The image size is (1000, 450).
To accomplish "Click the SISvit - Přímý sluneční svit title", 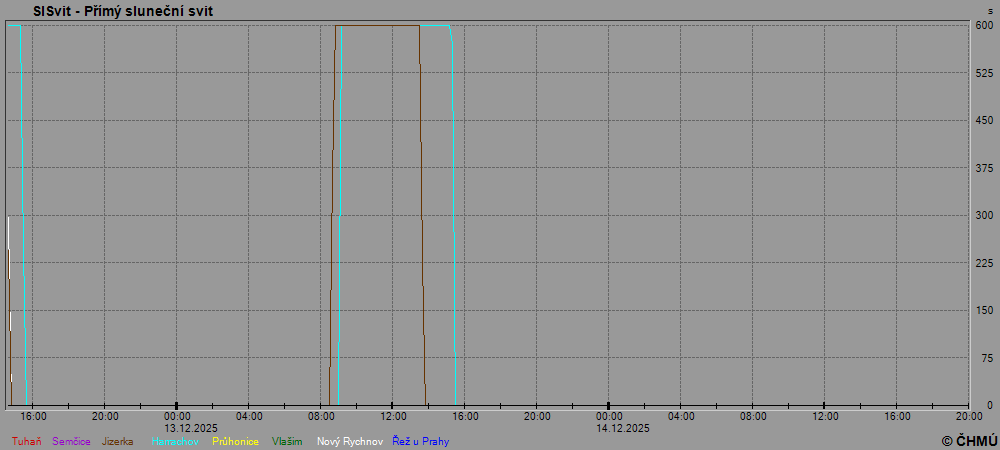I will [123, 11].
